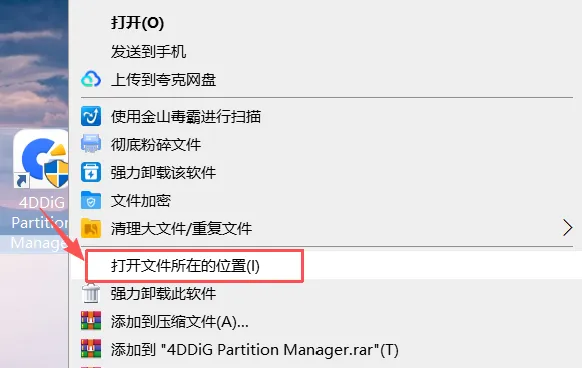The height and width of the screenshot is (368, 582).
Task: Click the yellow clean large files icon
Action: click(x=91, y=228)
